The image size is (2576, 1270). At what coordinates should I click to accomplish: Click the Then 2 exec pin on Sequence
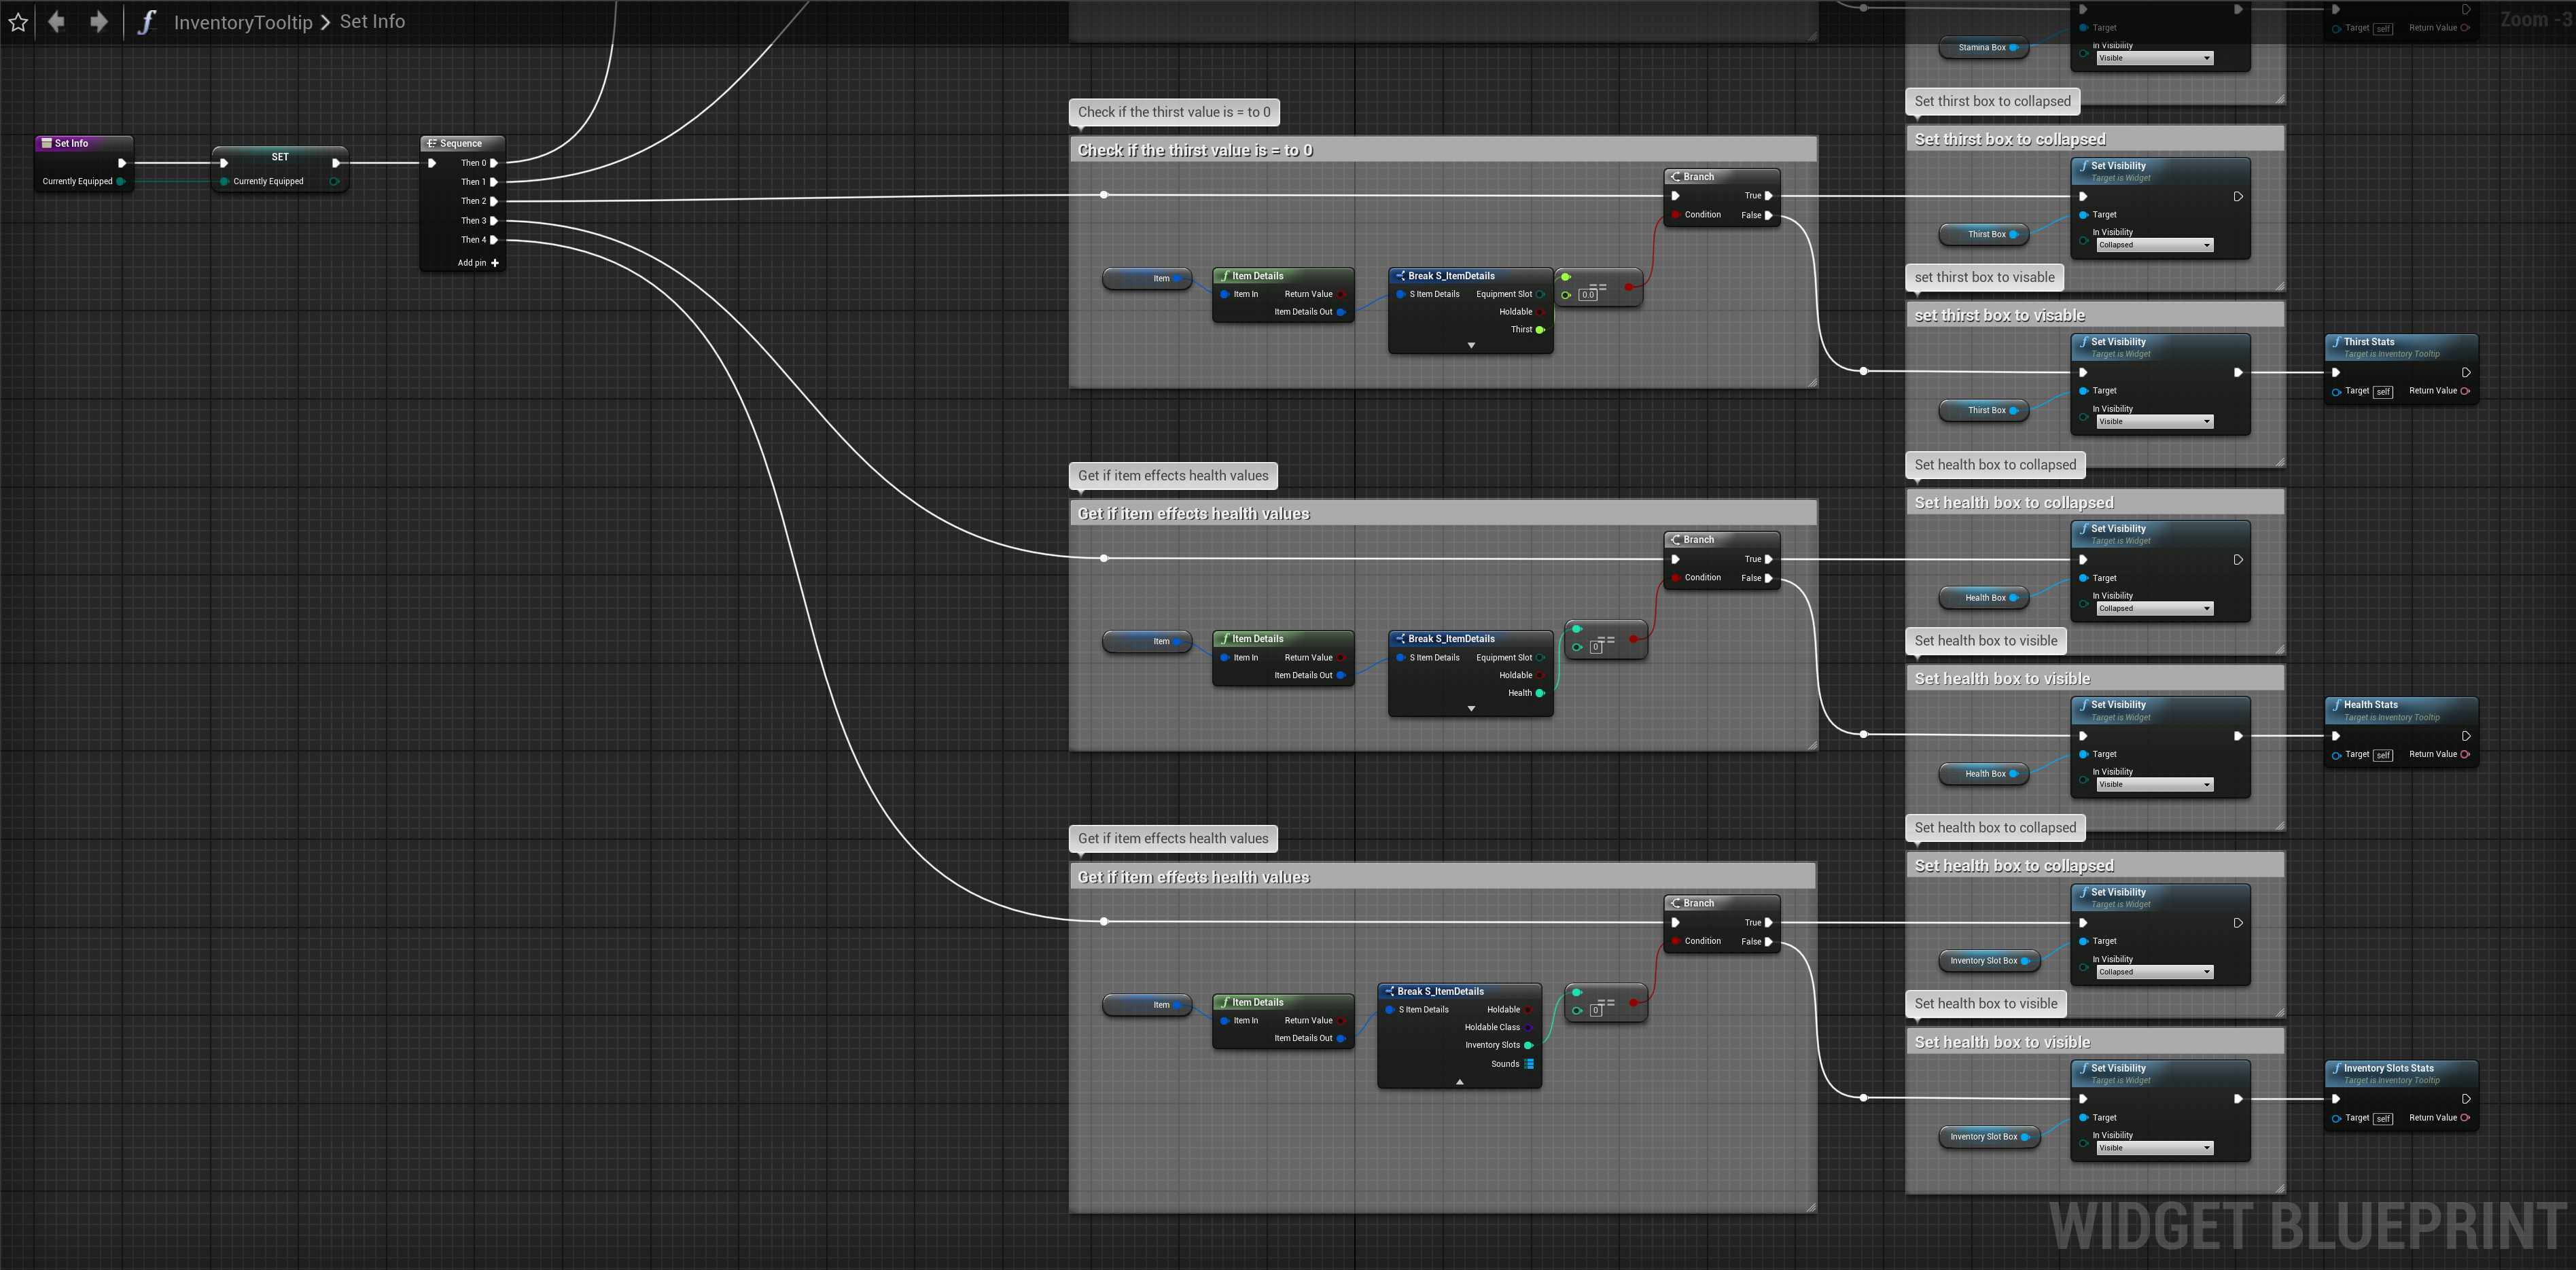tap(494, 201)
